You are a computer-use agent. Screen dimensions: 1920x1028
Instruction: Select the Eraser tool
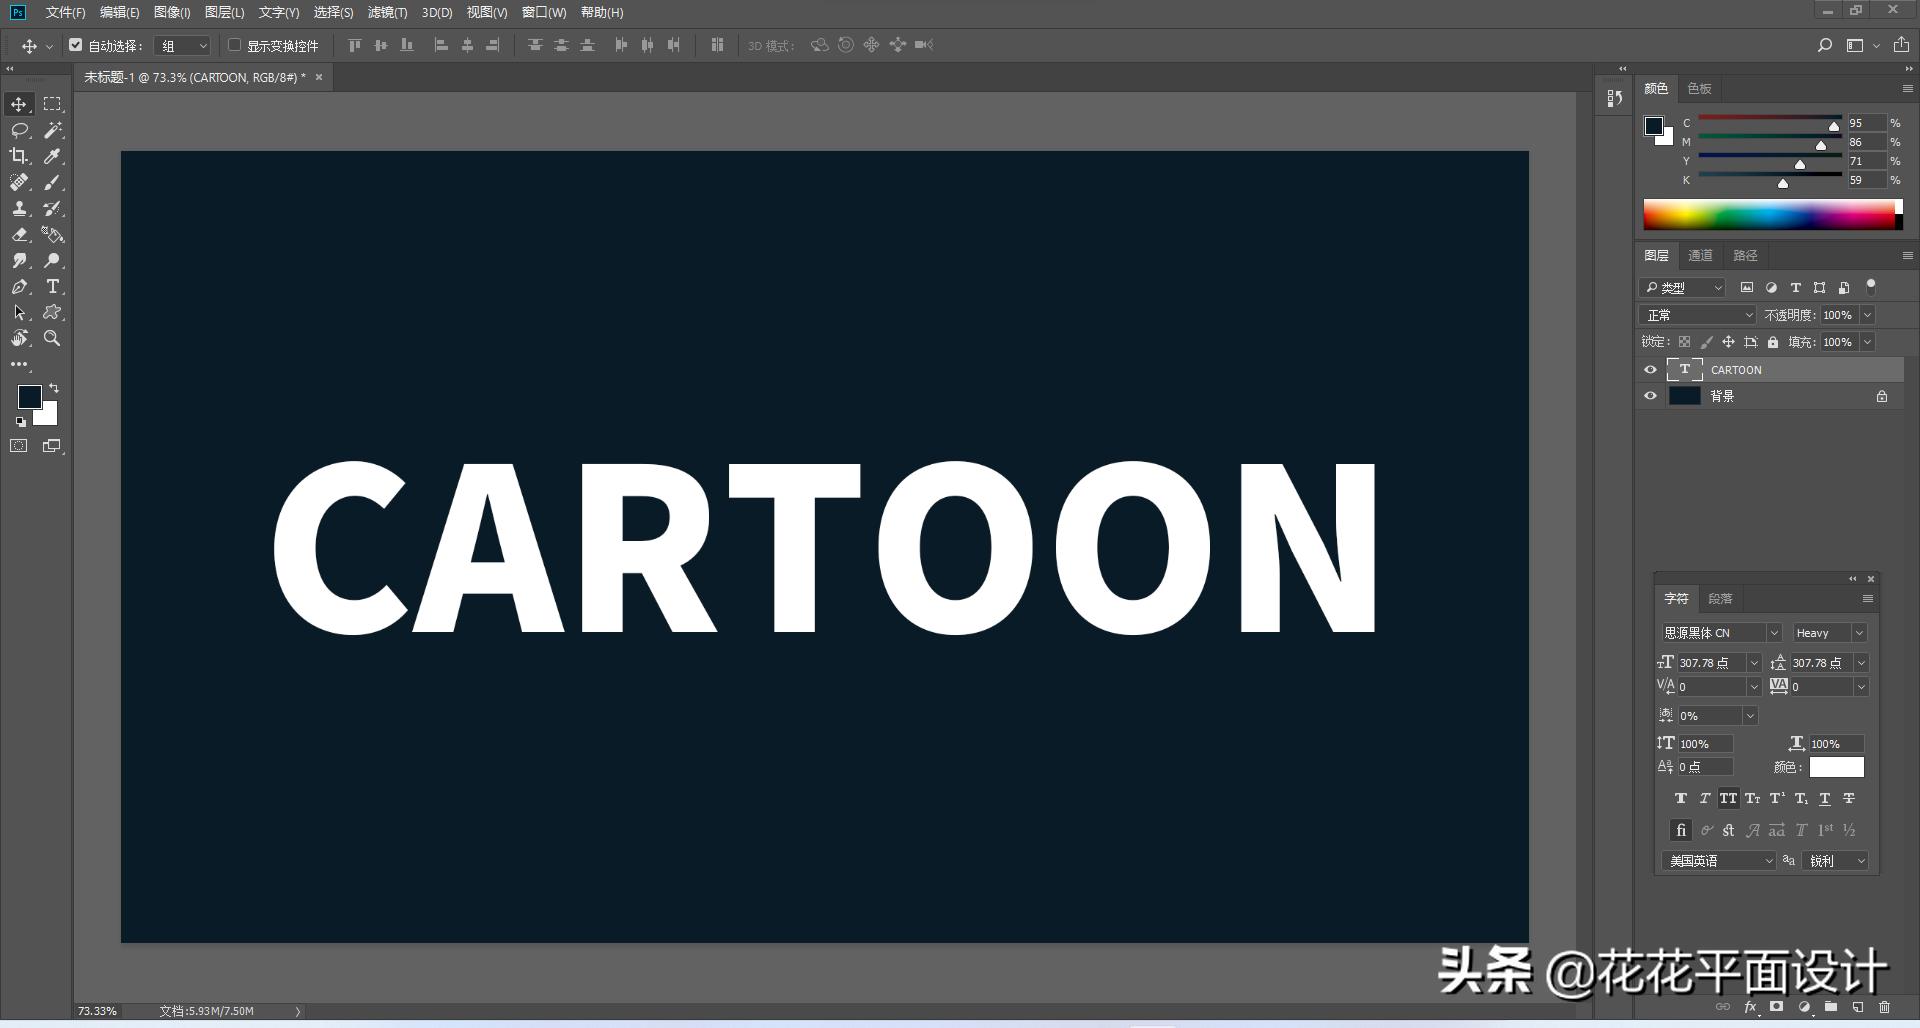19,235
